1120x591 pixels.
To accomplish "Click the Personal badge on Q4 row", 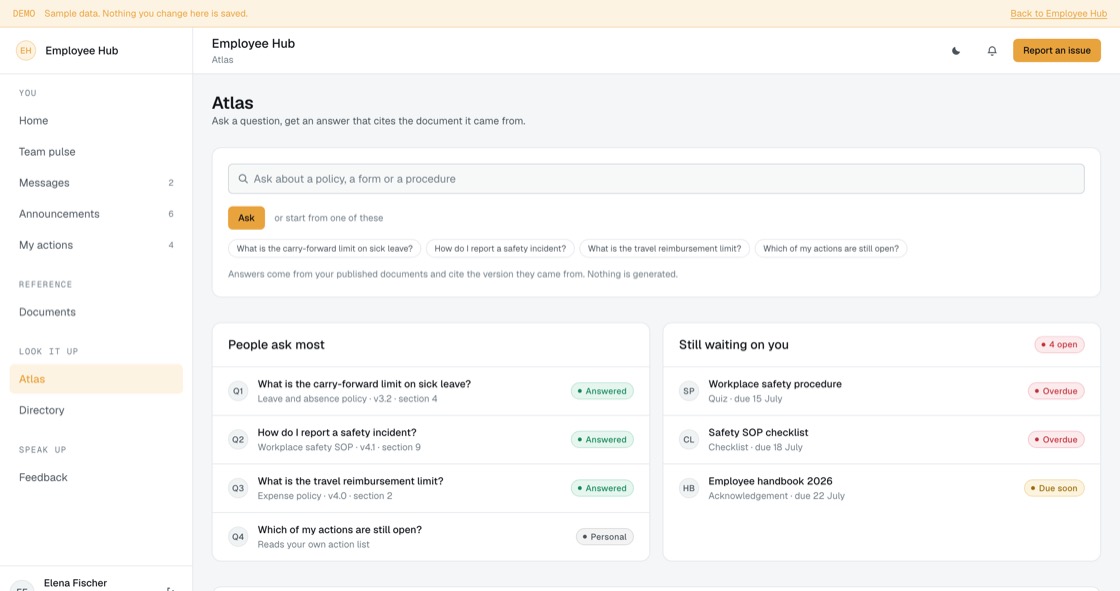I will coord(604,537).
